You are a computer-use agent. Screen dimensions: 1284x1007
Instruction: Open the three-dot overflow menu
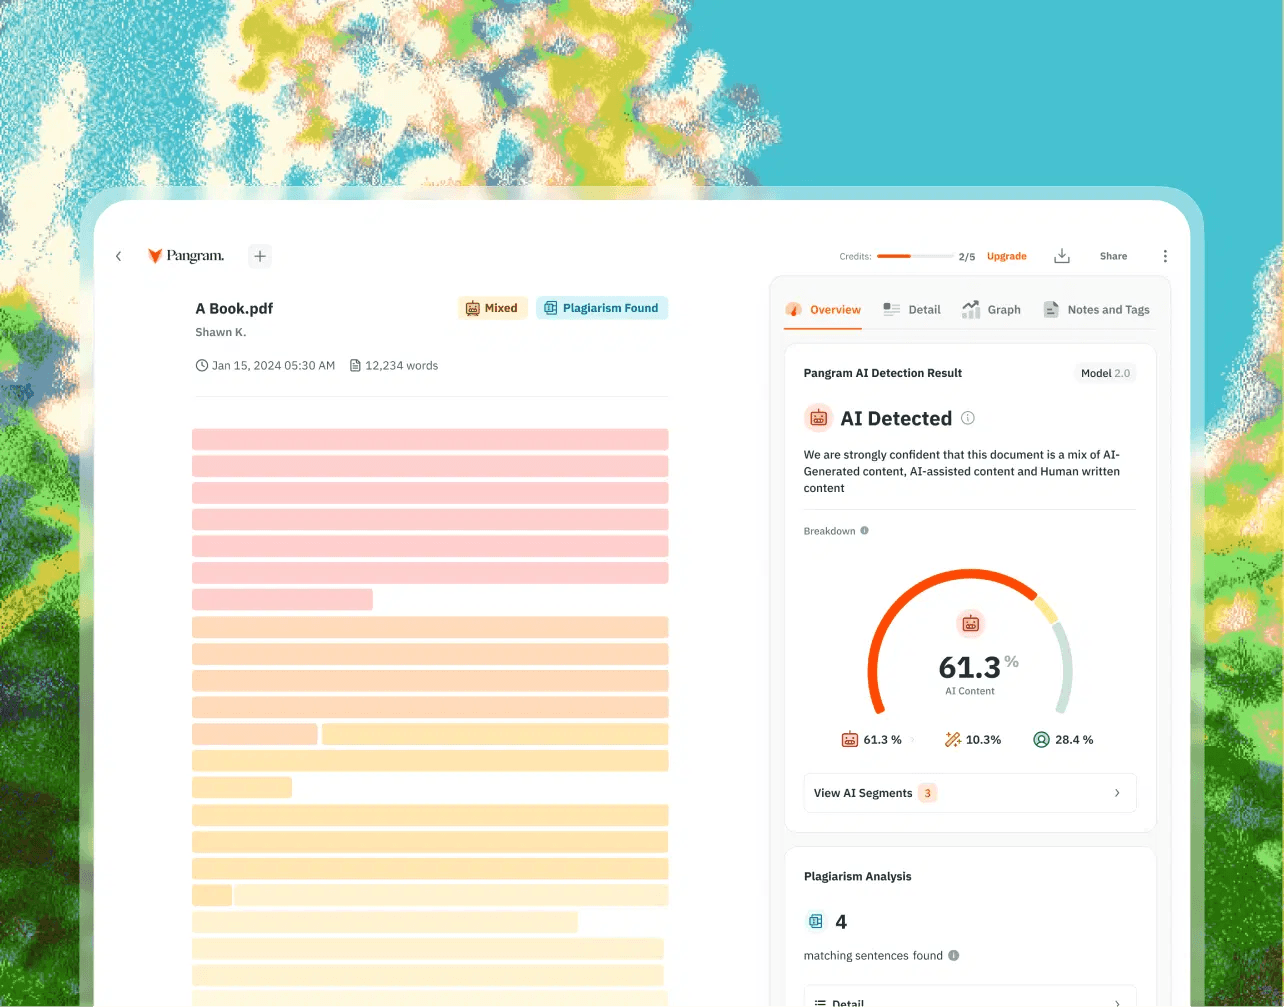[x=1164, y=256]
